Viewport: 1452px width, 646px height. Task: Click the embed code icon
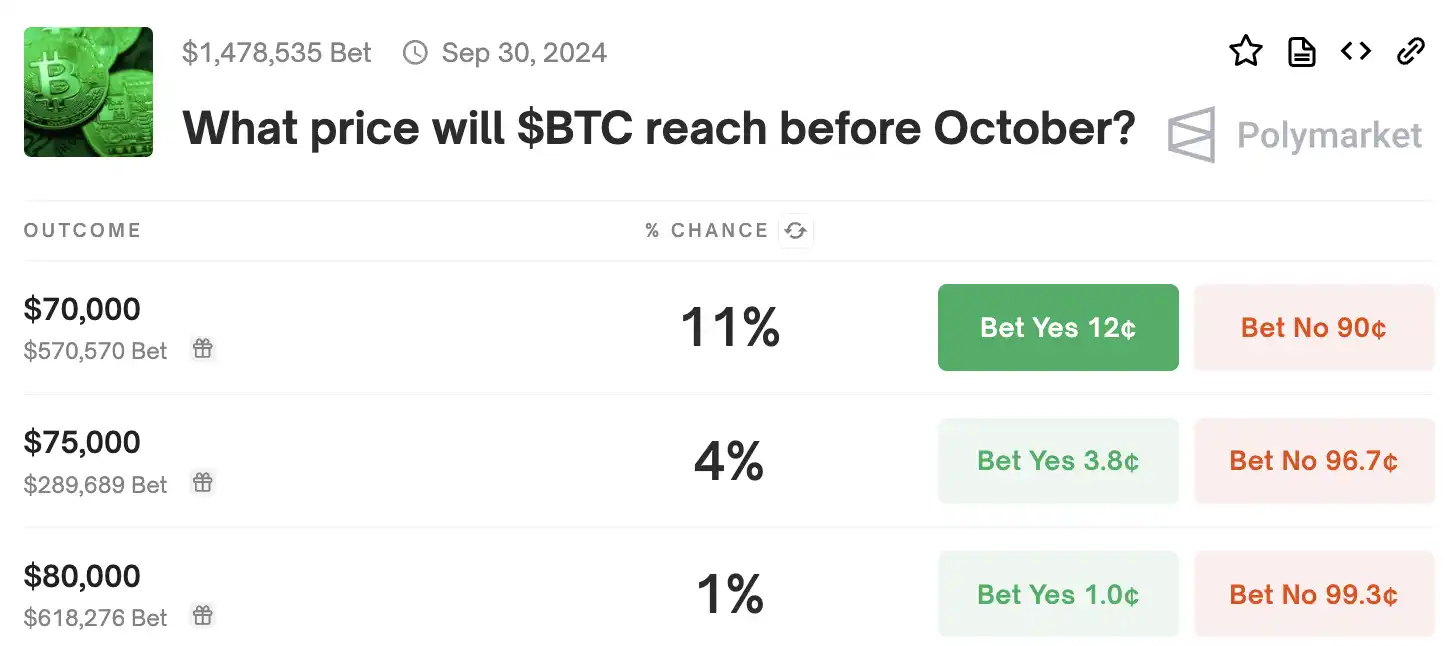[1356, 51]
